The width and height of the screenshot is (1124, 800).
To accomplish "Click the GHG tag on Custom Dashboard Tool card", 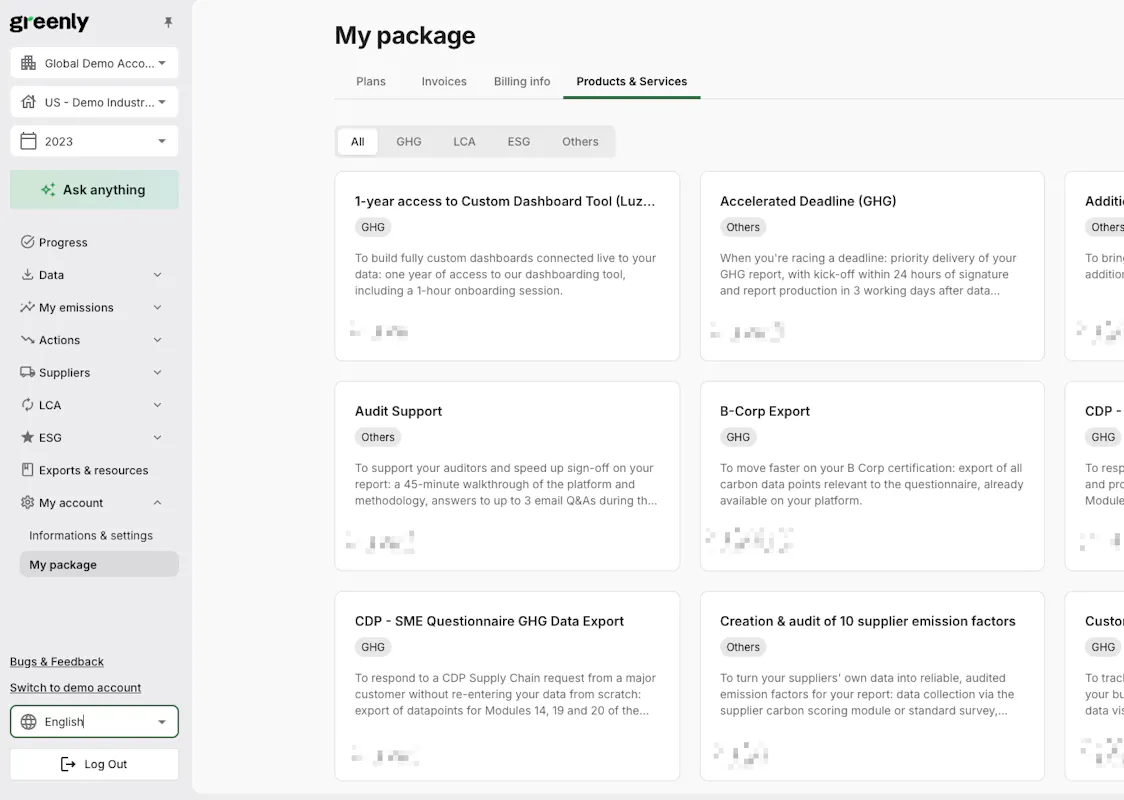I will pyautogui.click(x=373, y=227).
